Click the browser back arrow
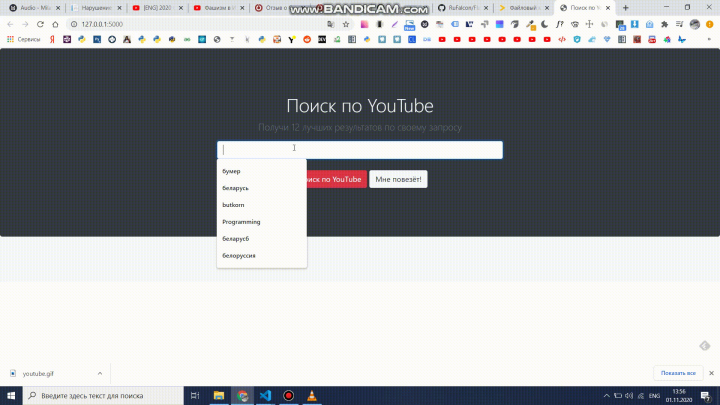 tap(10, 24)
